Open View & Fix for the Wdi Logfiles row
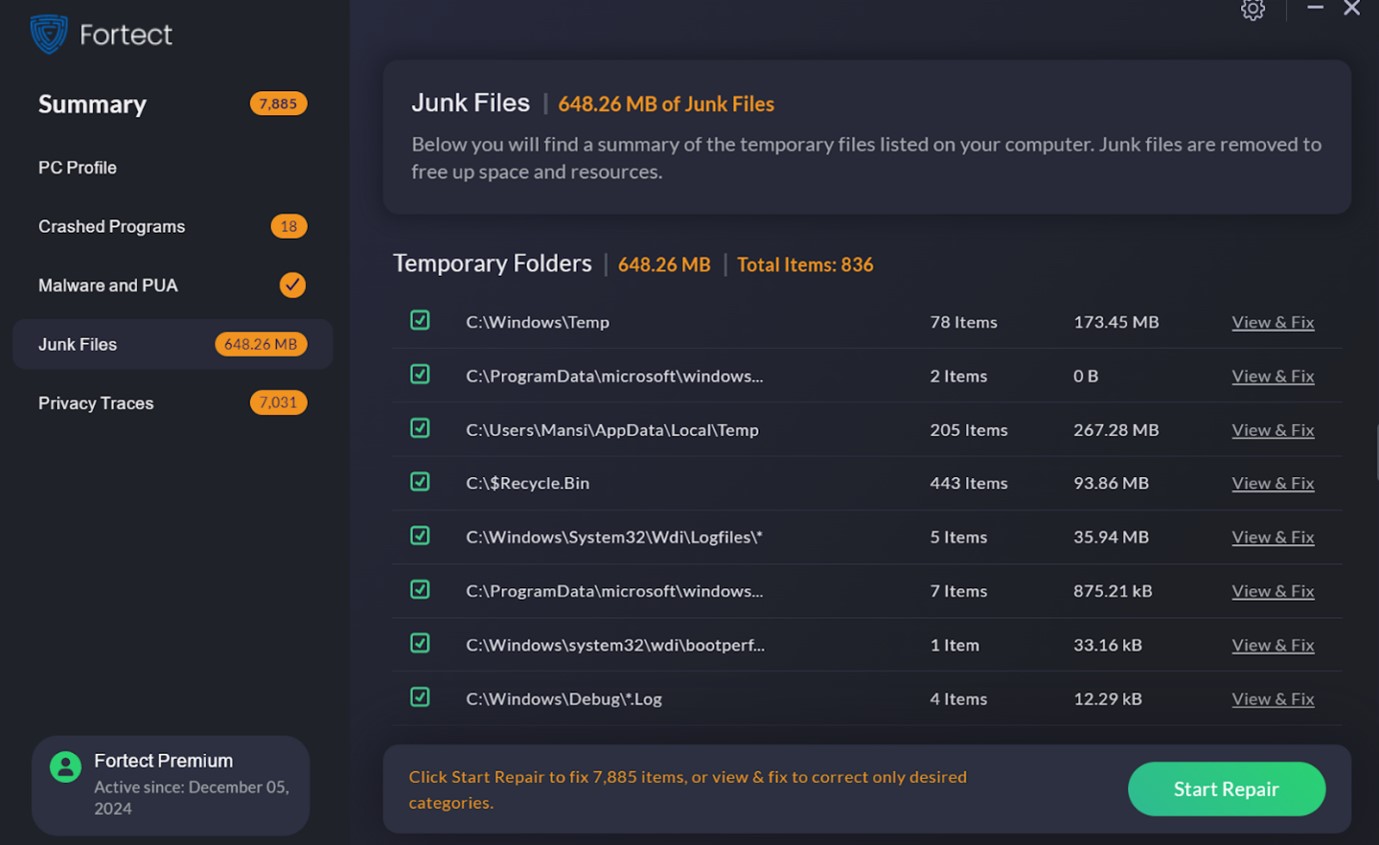Viewport: 1379px width, 845px height. pyautogui.click(x=1273, y=536)
